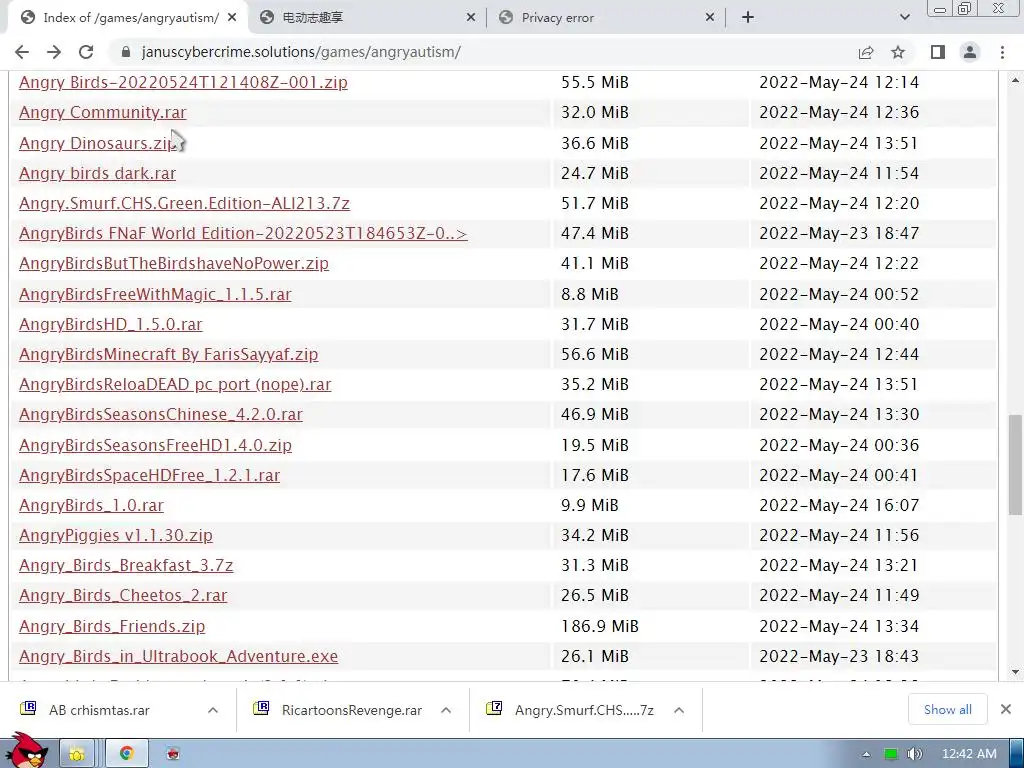1024x768 pixels.
Task: Download AngryBirdsSeasonsChinese_4.2.0.rar
Action: point(161,414)
